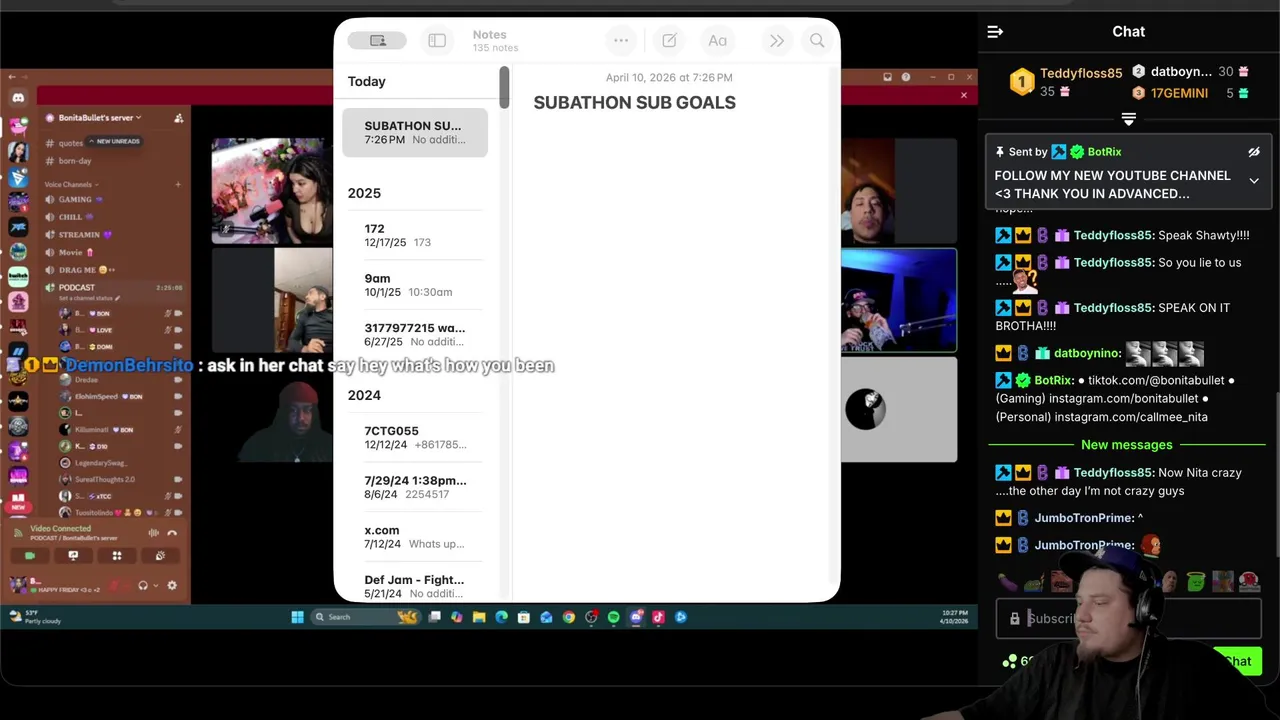Join CHILL voice channel

pos(70,217)
